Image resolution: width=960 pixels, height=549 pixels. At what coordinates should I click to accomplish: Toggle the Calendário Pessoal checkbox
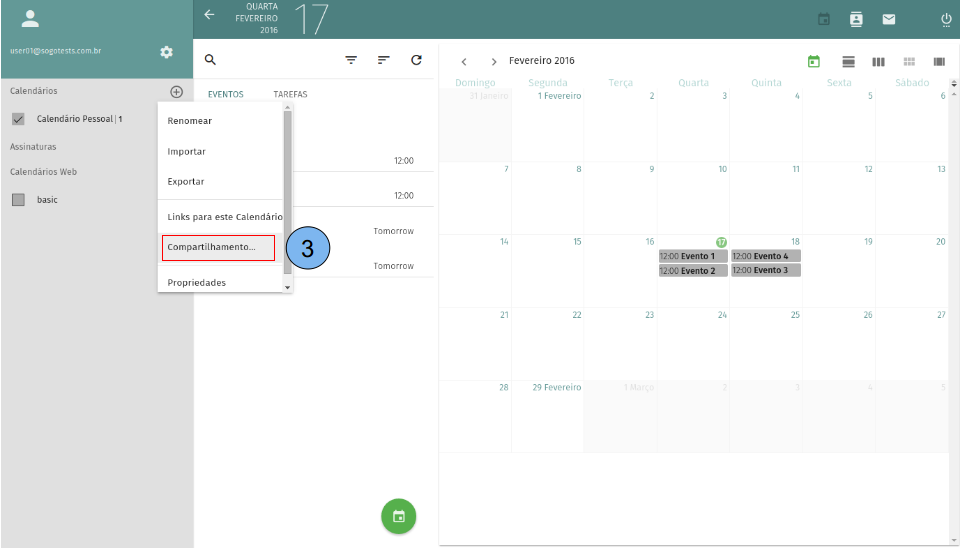pyautogui.click(x=18, y=119)
